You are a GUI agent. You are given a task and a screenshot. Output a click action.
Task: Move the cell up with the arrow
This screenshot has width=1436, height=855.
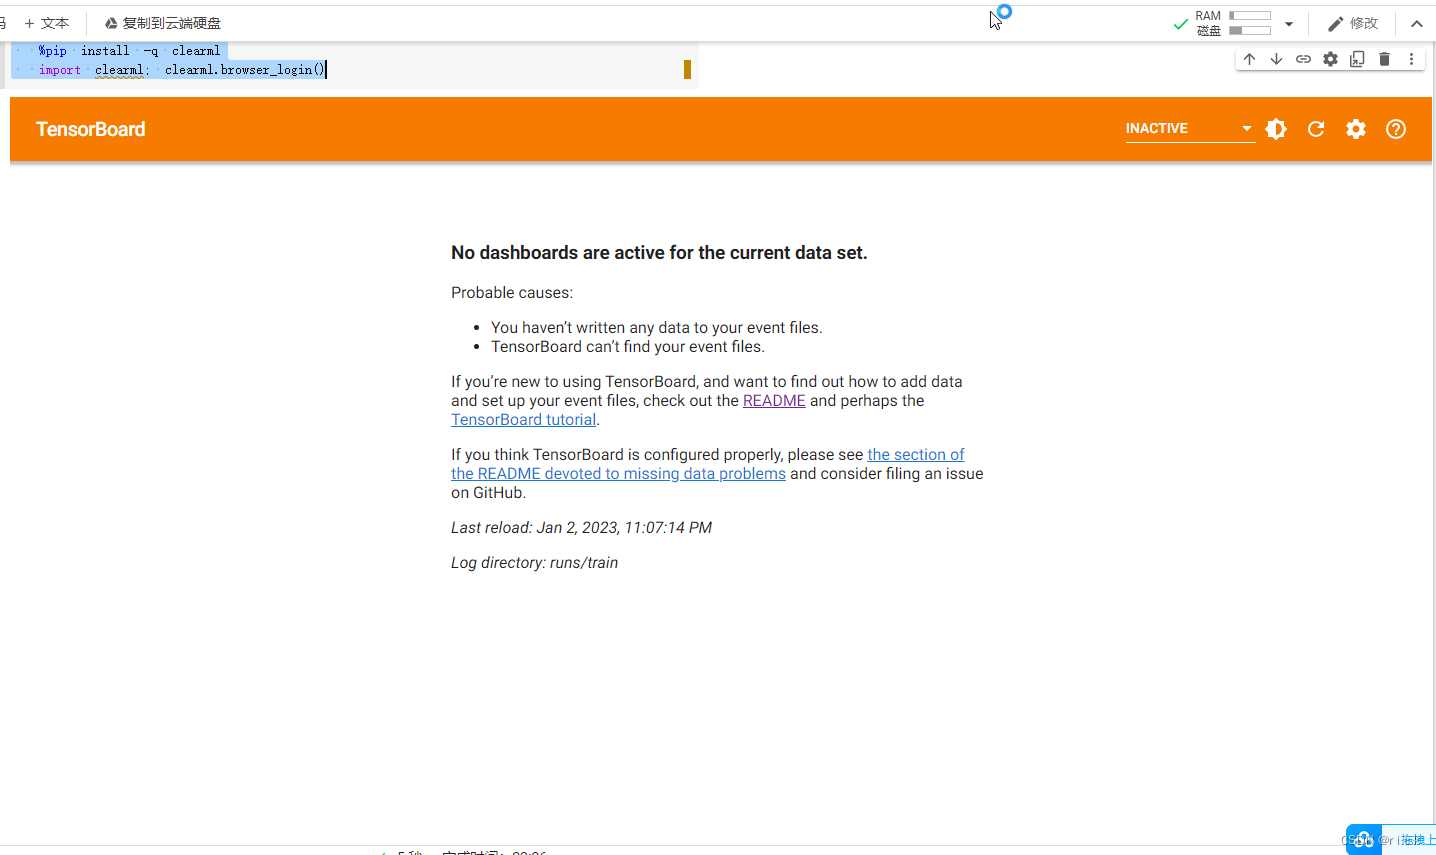click(1249, 59)
